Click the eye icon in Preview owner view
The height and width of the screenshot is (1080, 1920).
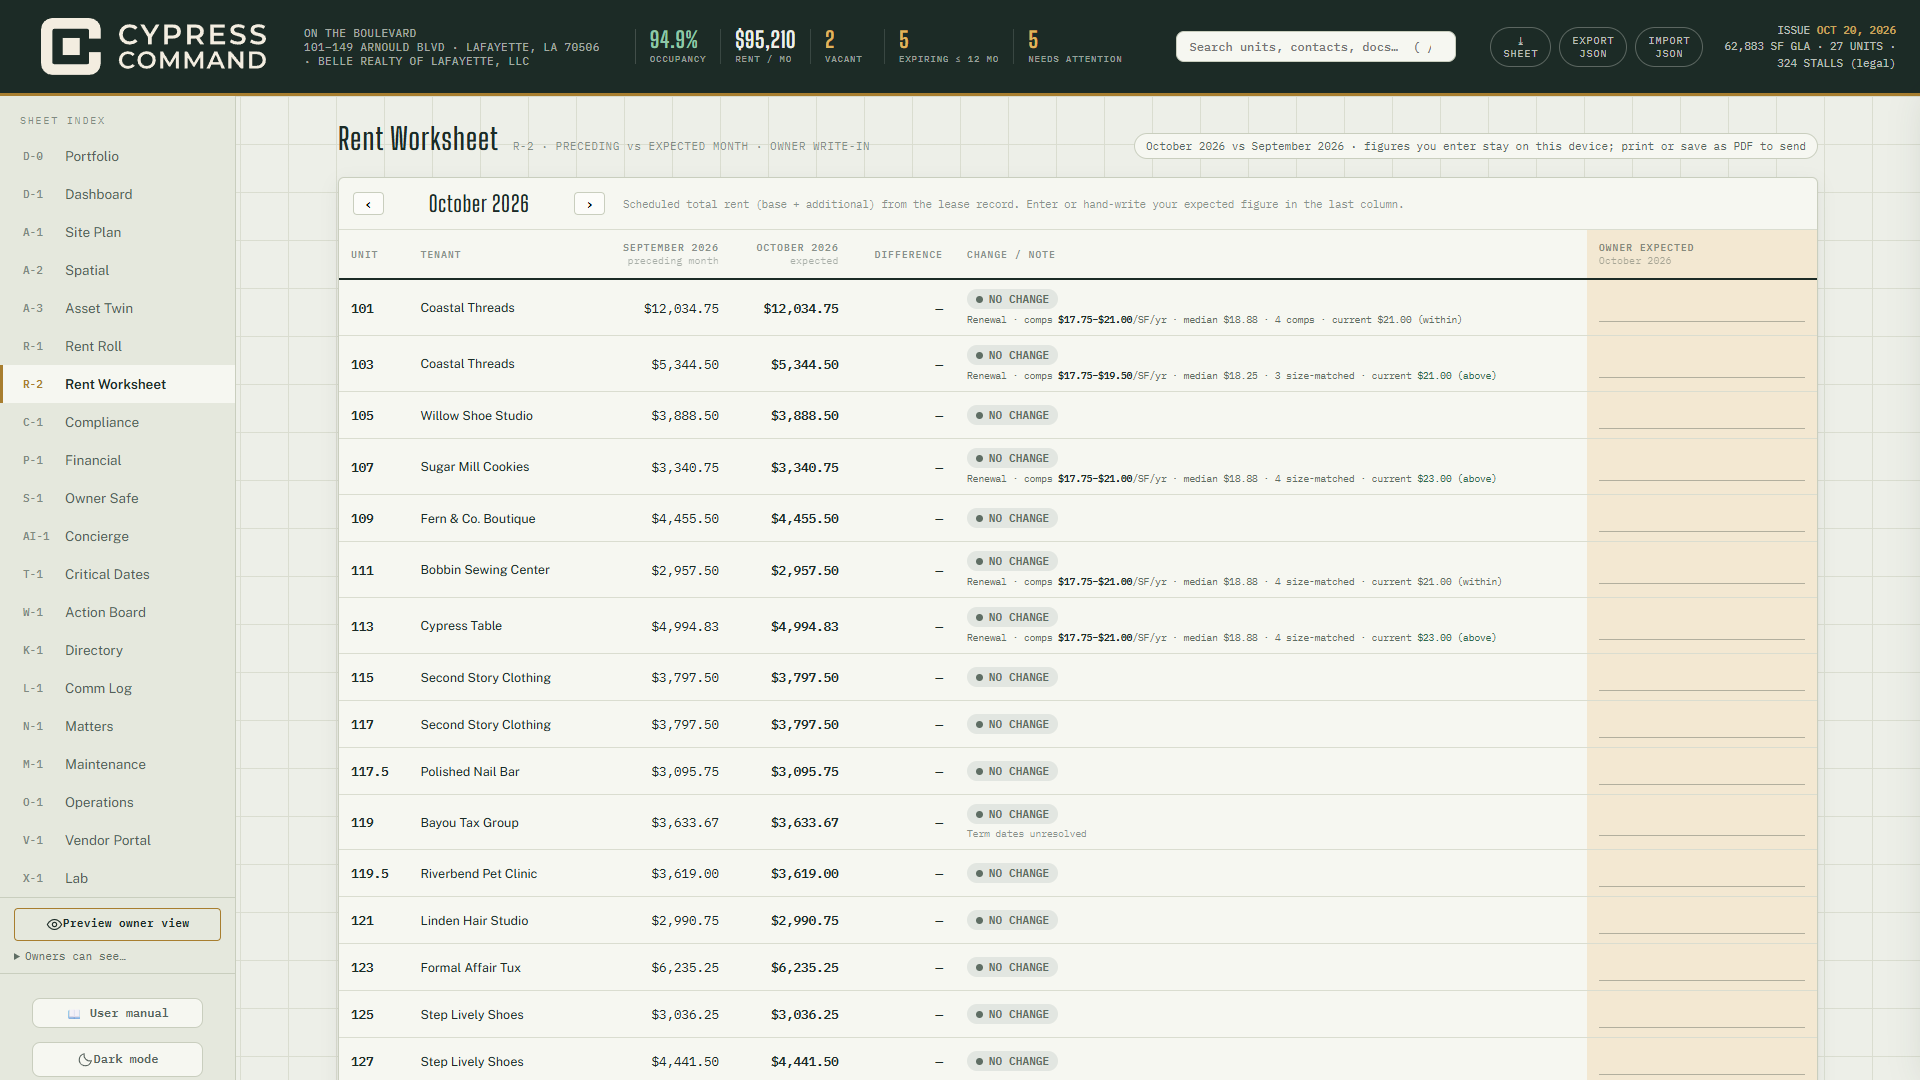pyautogui.click(x=54, y=924)
